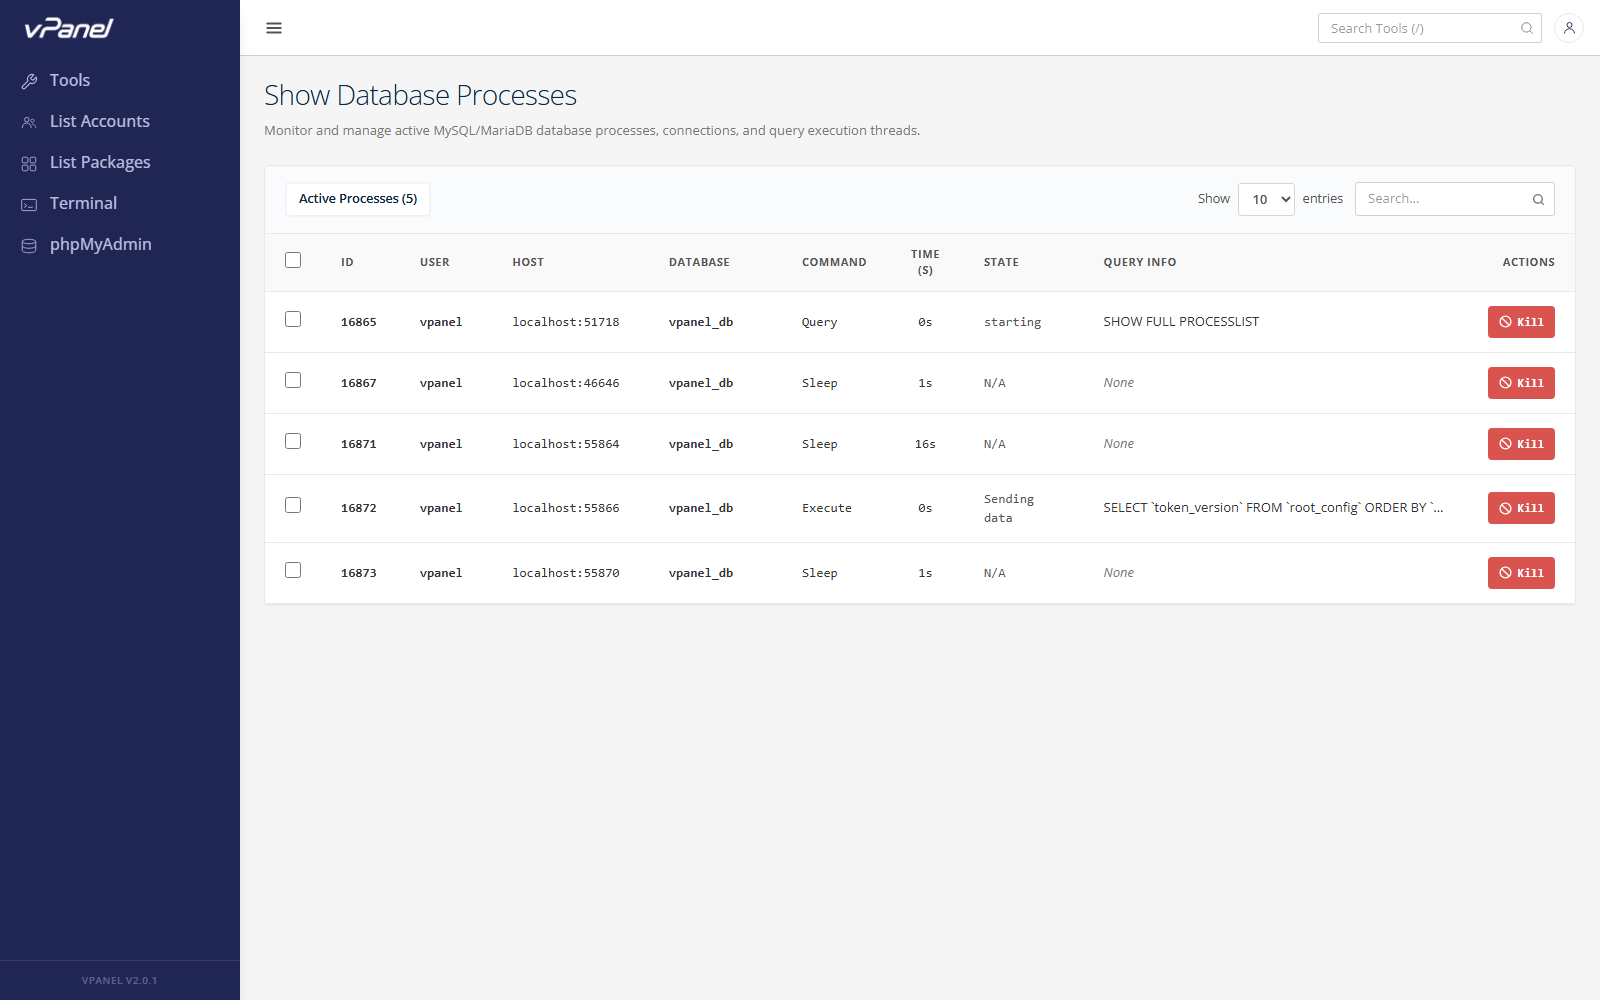The height and width of the screenshot is (1000, 1600).
Task: Click the 16s time value
Action: (x=925, y=444)
